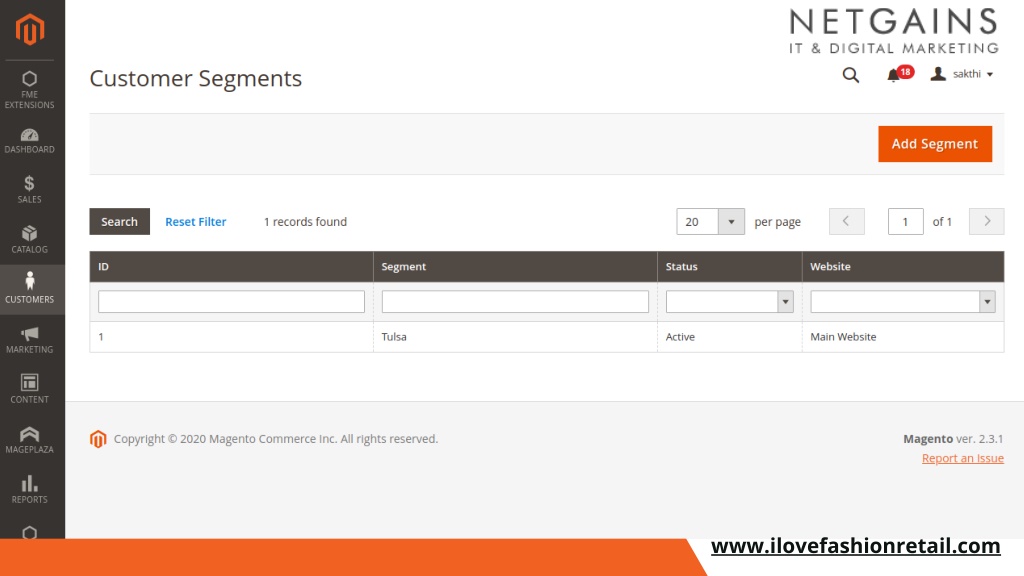This screenshot has height=576, width=1024.
Task: Click the '1 records found' text
Action: (x=305, y=221)
